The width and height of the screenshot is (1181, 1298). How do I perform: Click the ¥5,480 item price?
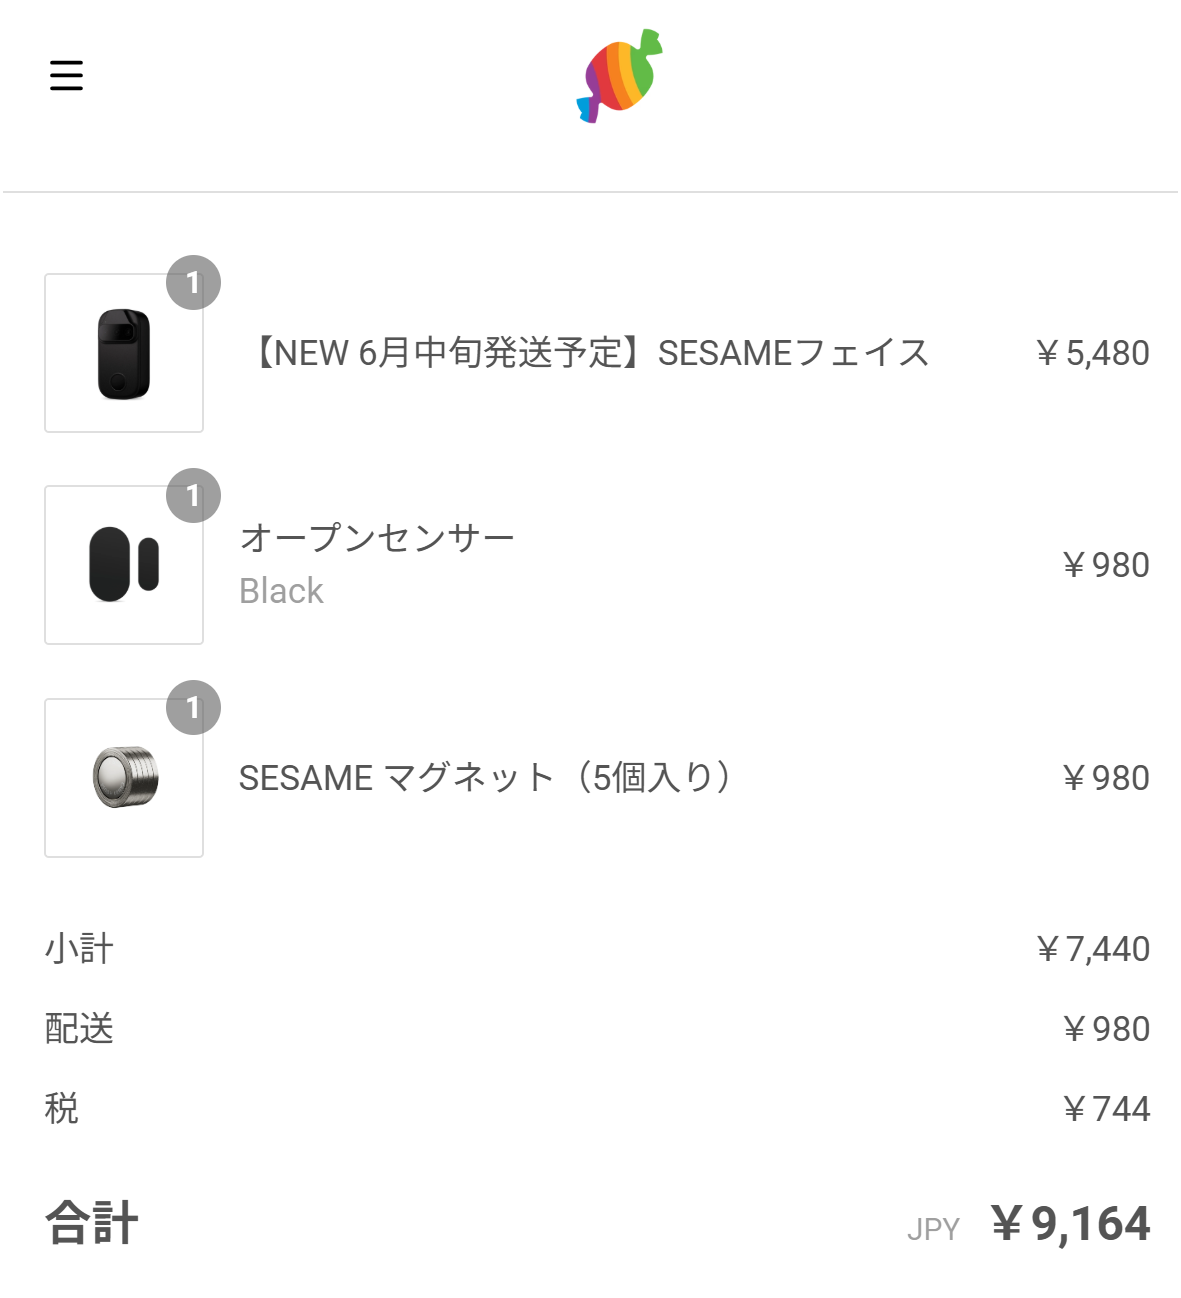(x=1092, y=353)
